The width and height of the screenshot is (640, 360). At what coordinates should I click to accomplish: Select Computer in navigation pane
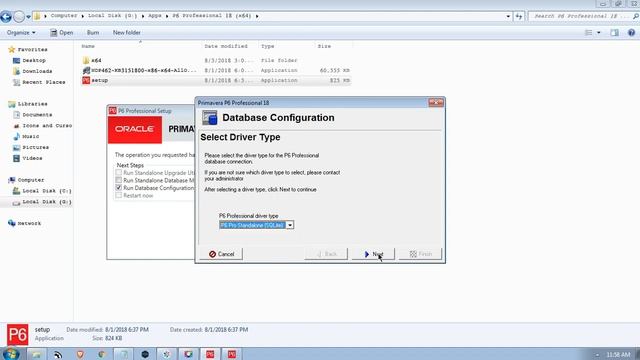click(31, 180)
